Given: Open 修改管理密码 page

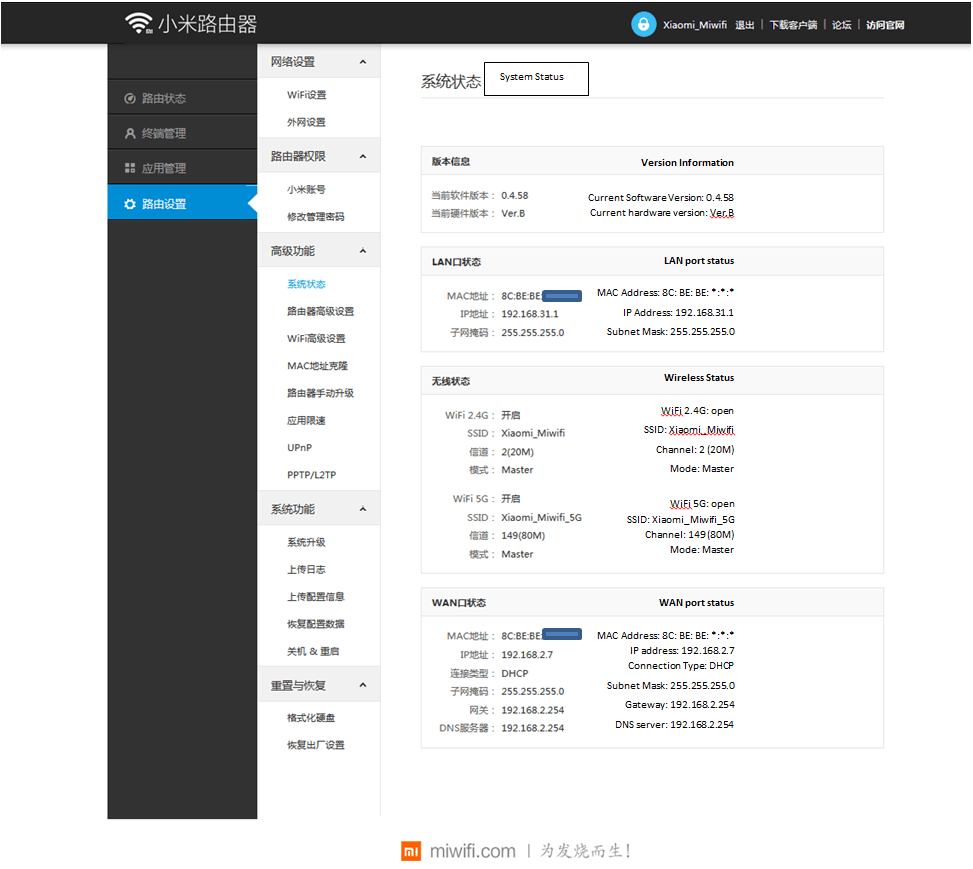Looking at the screenshot, I should tap(316, 216).
